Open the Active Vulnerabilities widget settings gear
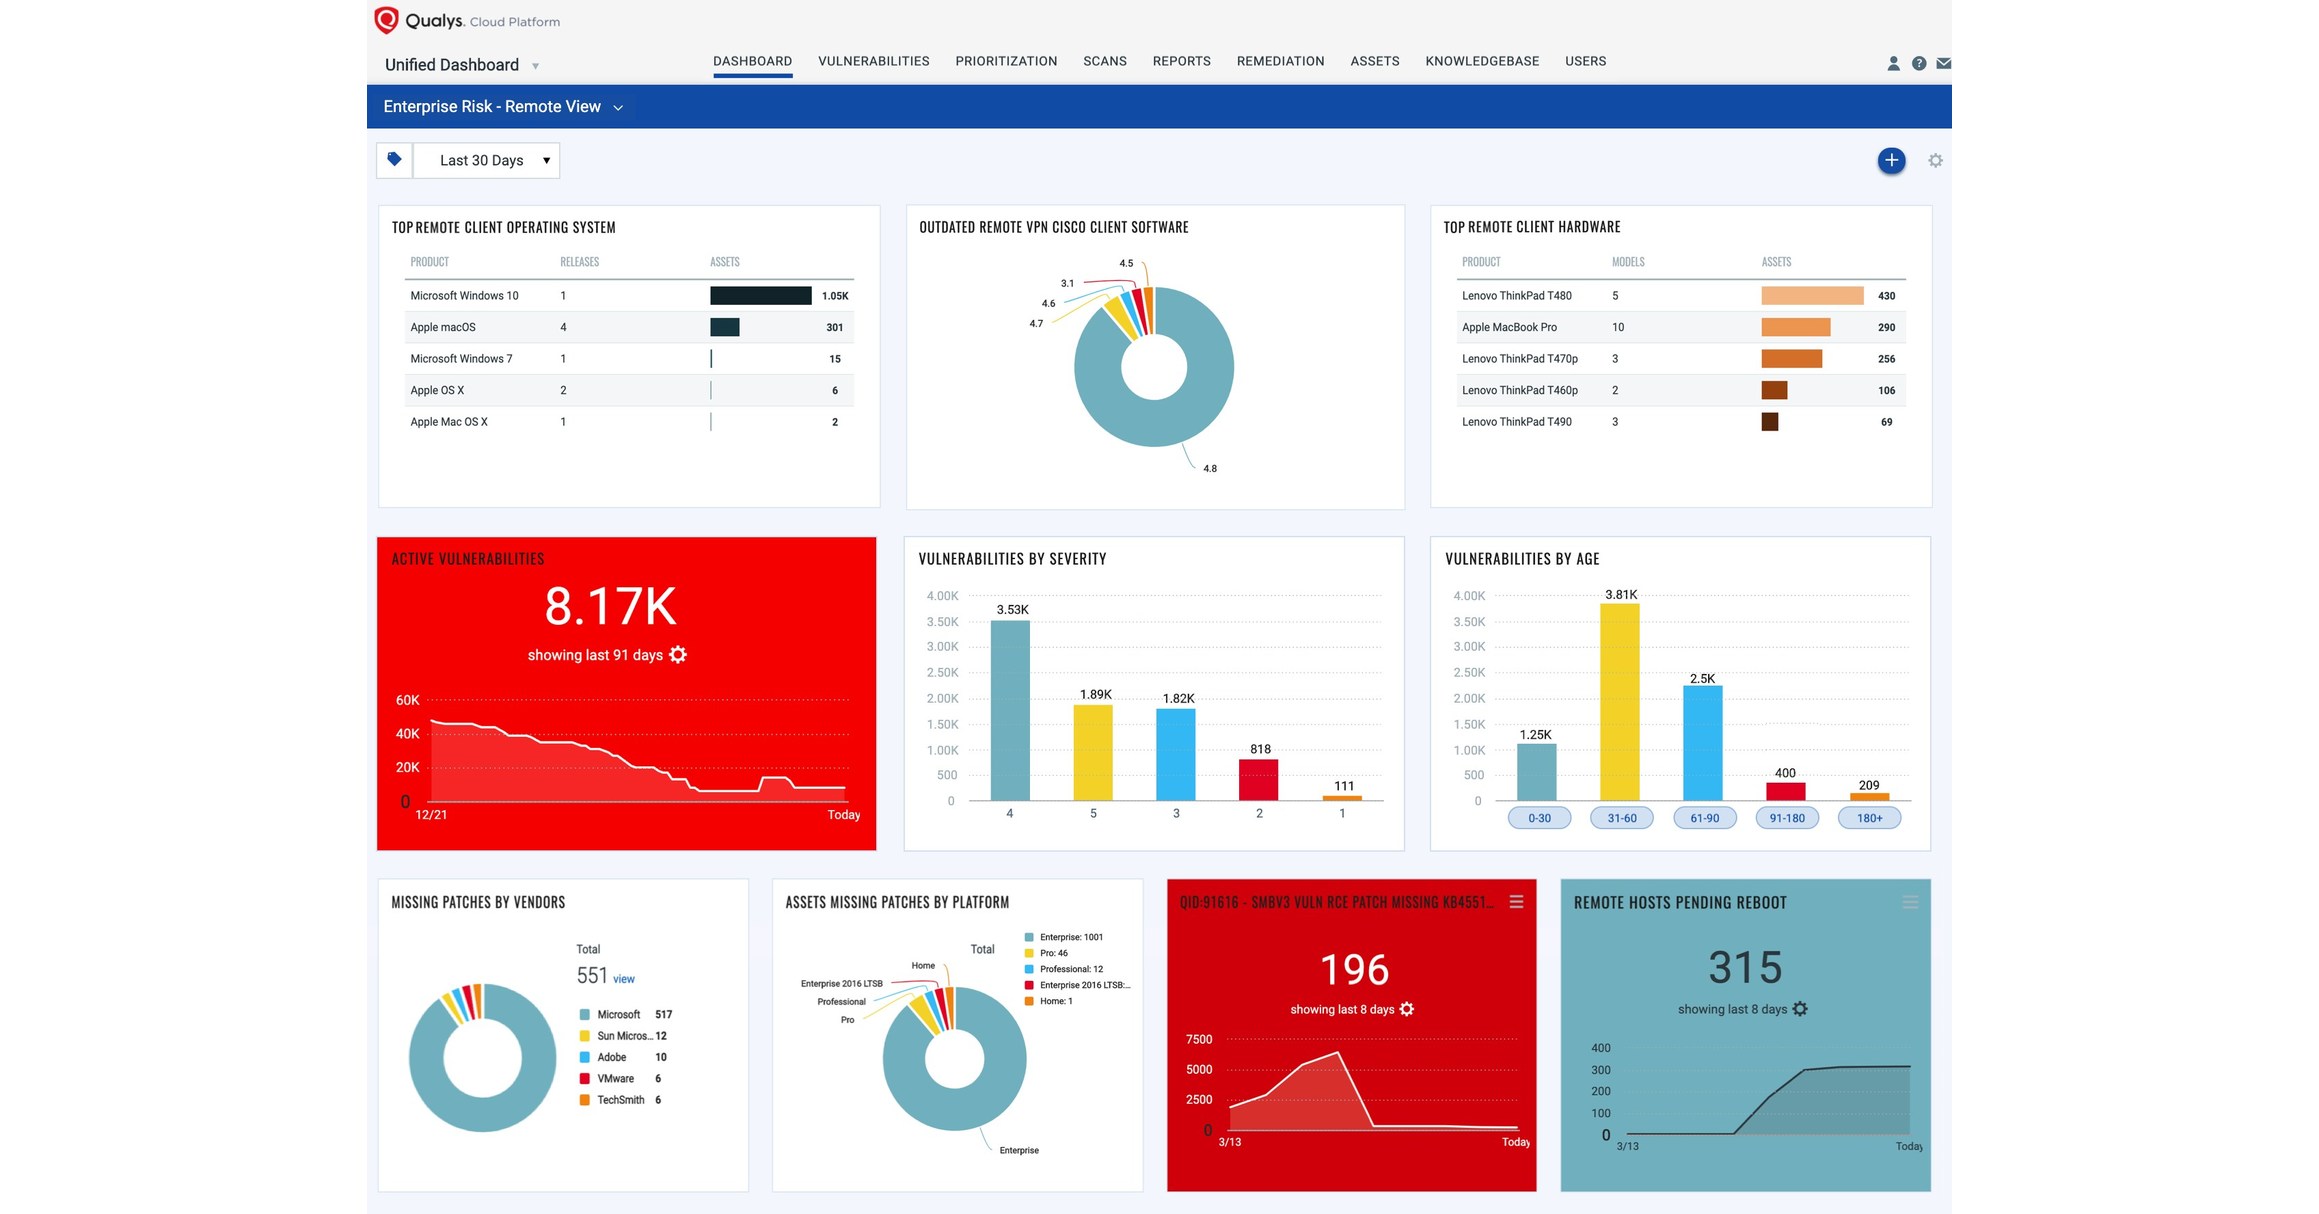Screen dimensions: 2319x1214 tap(679, 655)
